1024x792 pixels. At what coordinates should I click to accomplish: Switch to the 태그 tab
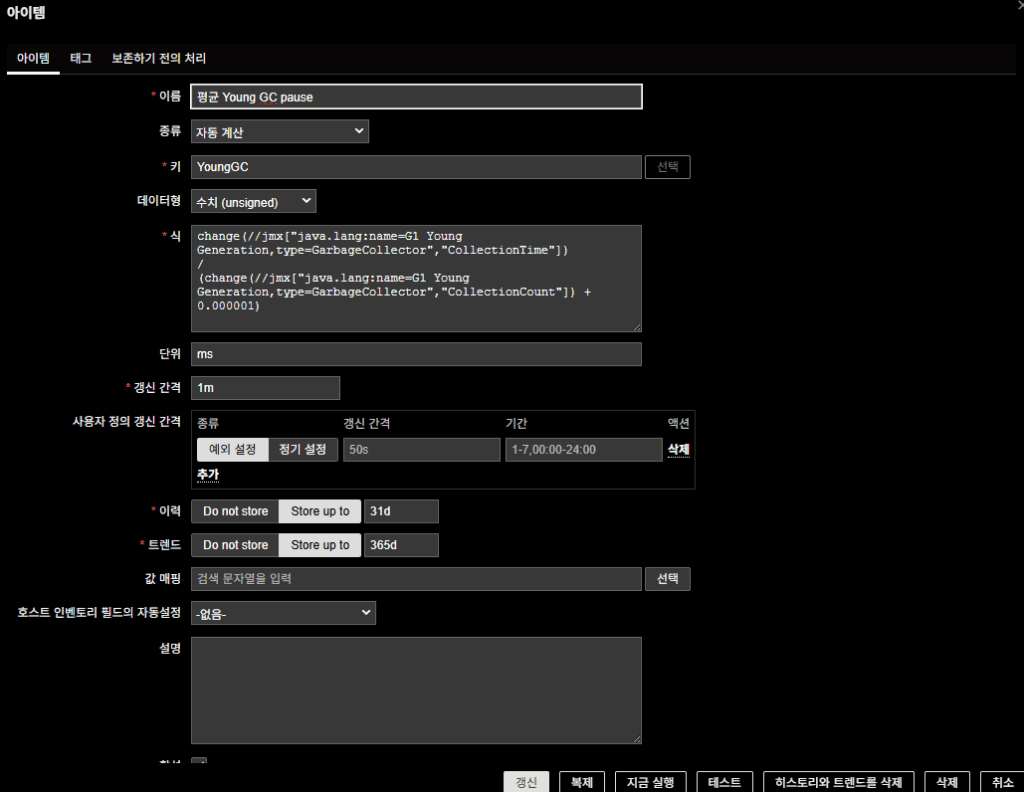(81, 59)
